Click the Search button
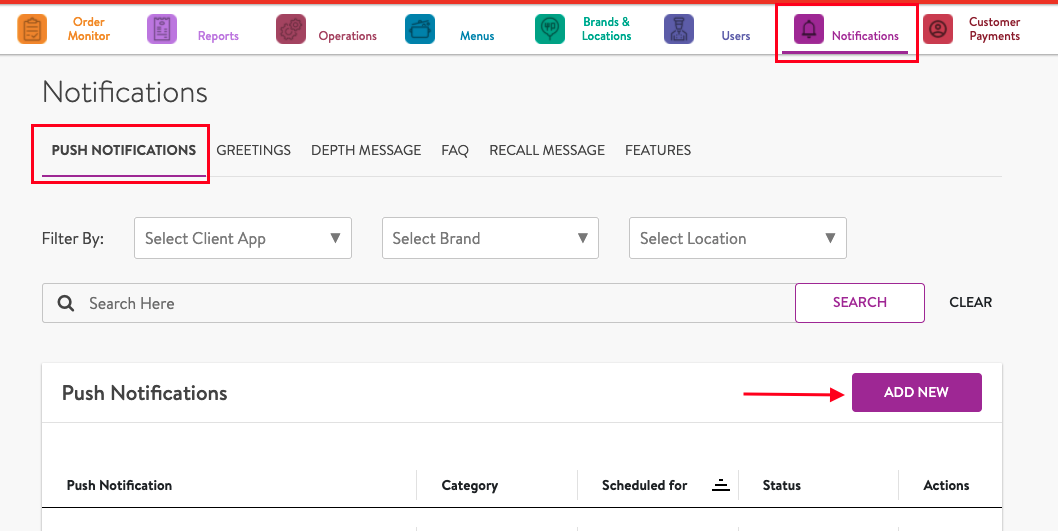Viewport: 1058px width, 531px height. pos(859,302)
